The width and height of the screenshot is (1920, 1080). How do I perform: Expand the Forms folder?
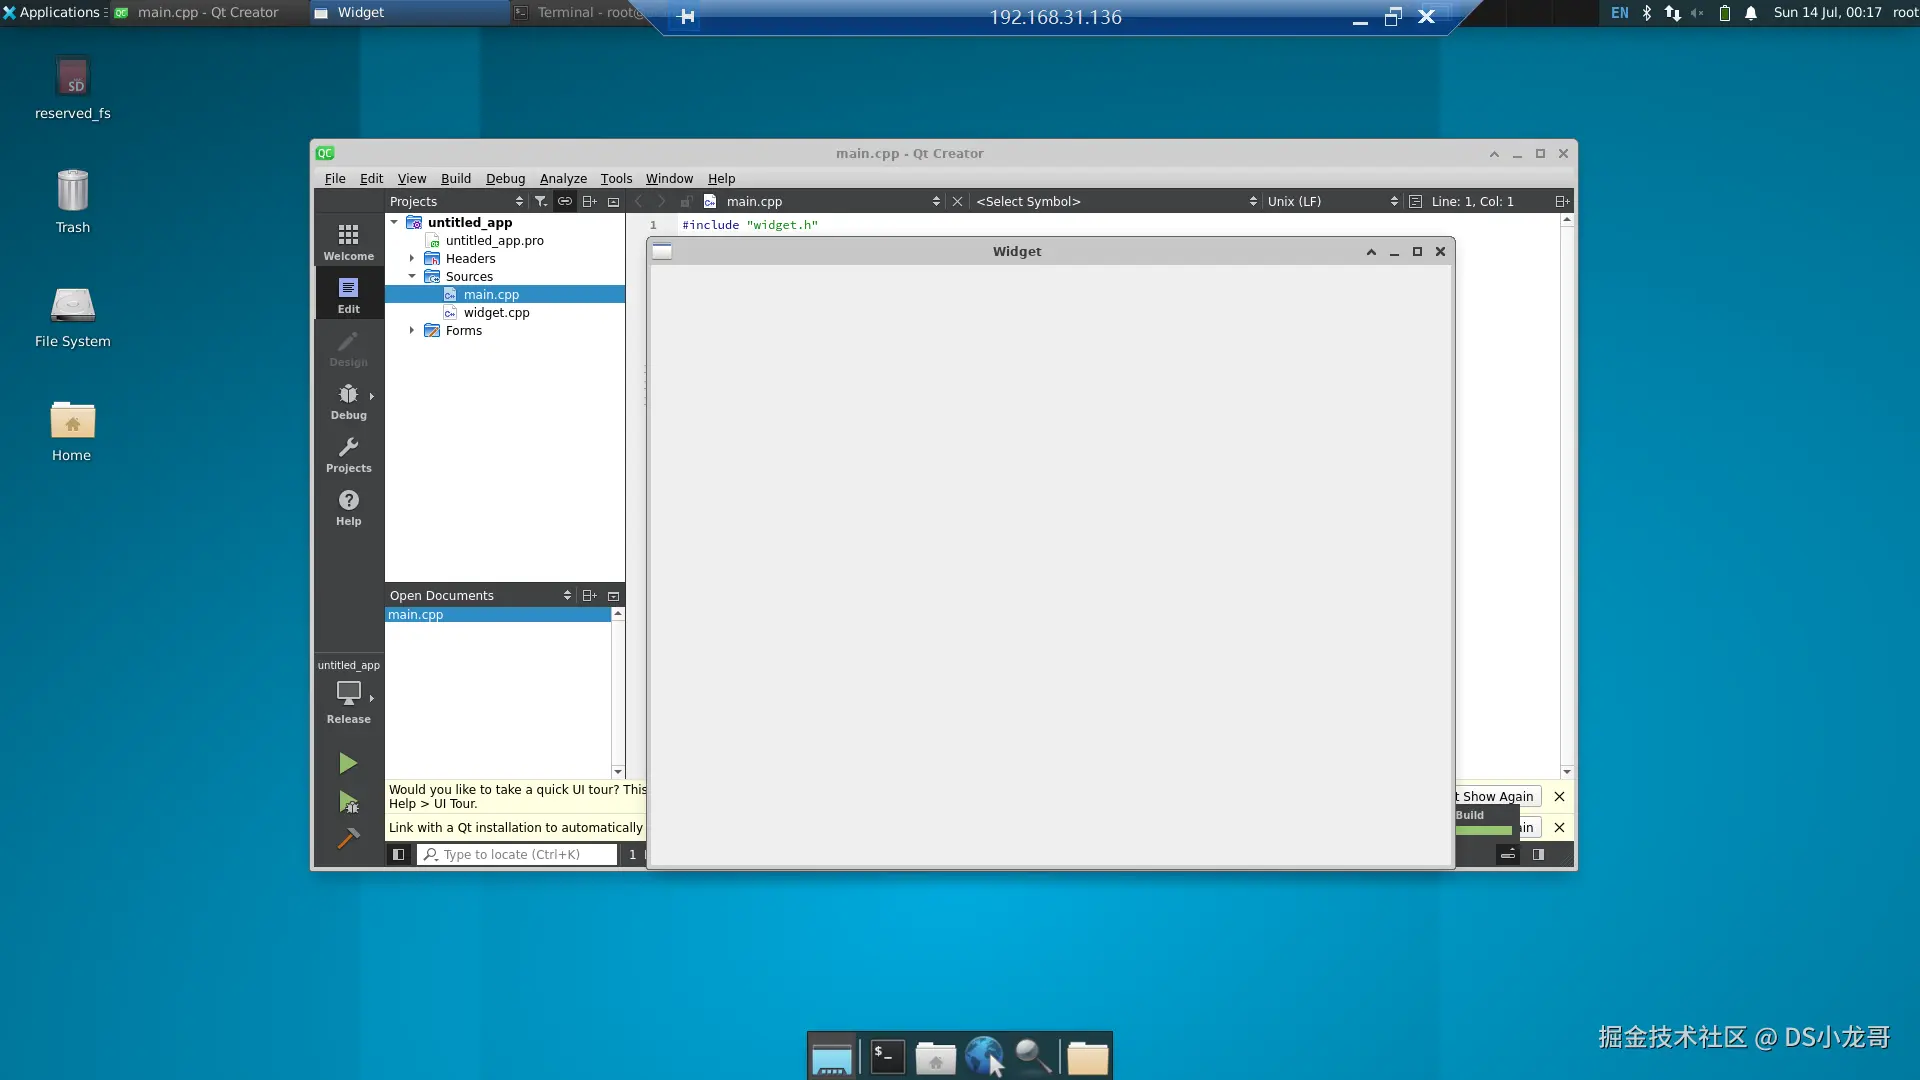(x=411, y=330)
